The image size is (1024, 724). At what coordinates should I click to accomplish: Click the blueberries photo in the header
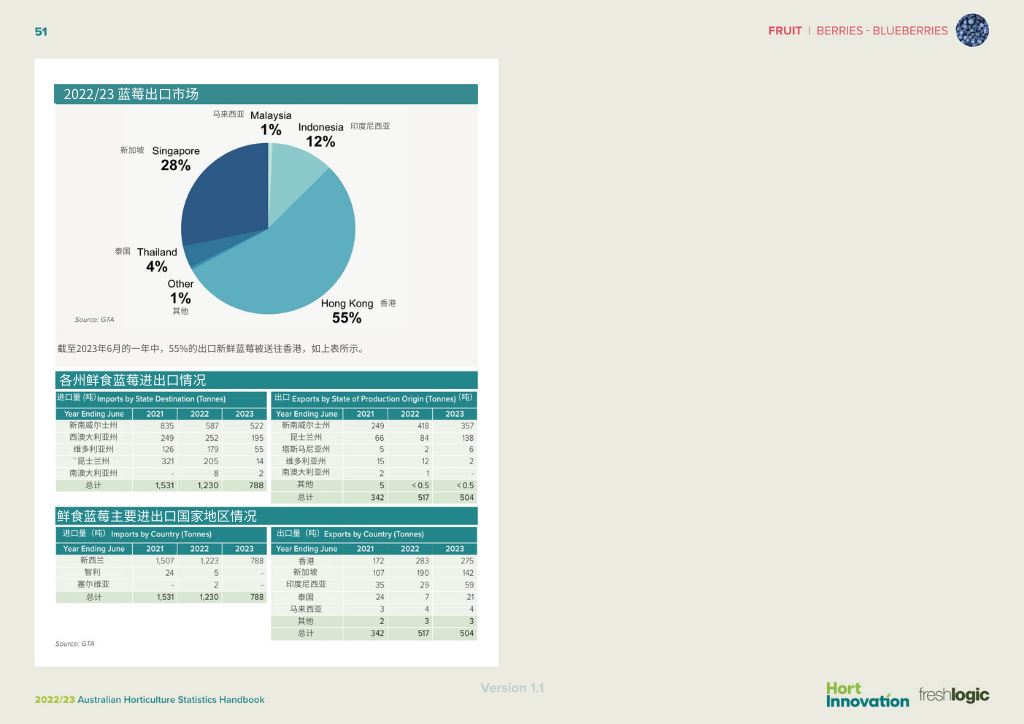point(972,31)
